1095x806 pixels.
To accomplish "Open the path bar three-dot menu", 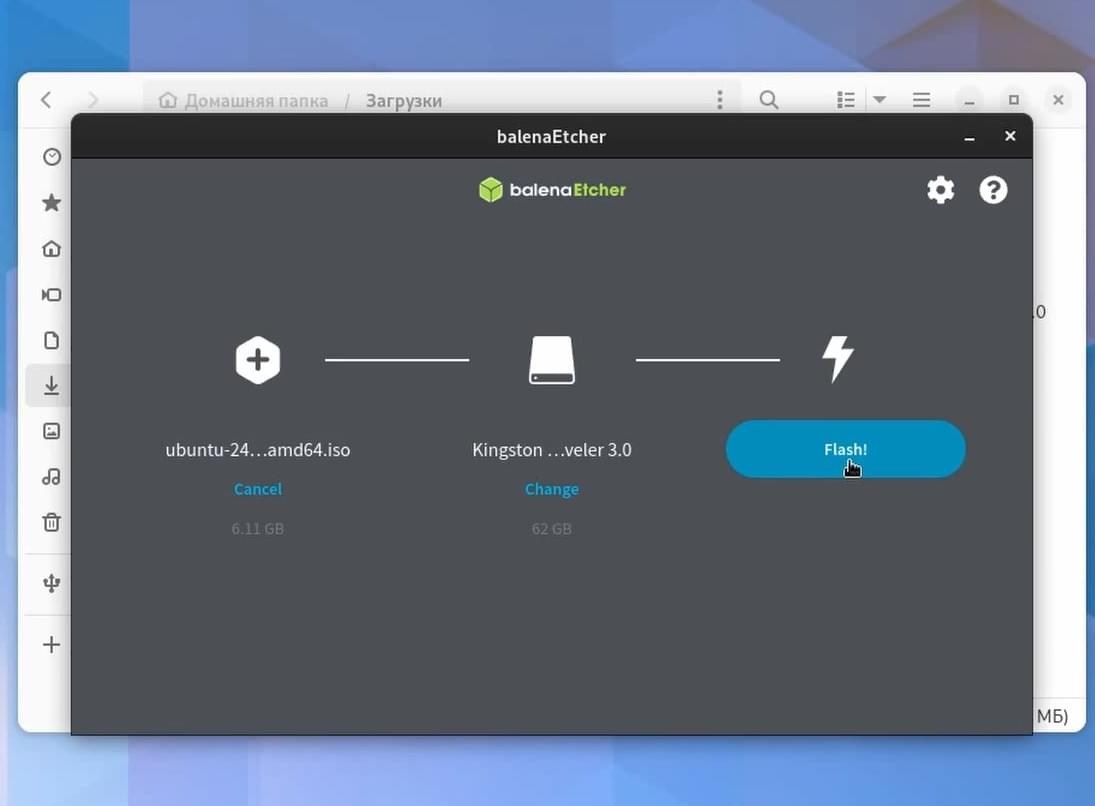I will tap(720, 100).
